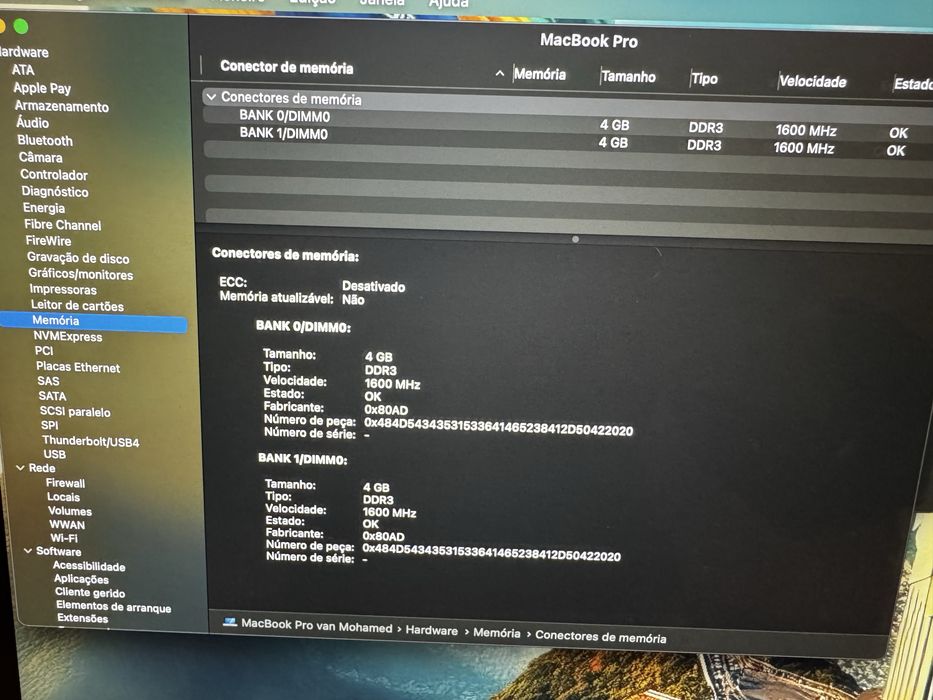The width and height of the screenshot is (933, 700).
Task: Select Impressoras in the sidebar
Action: point(63,290)
